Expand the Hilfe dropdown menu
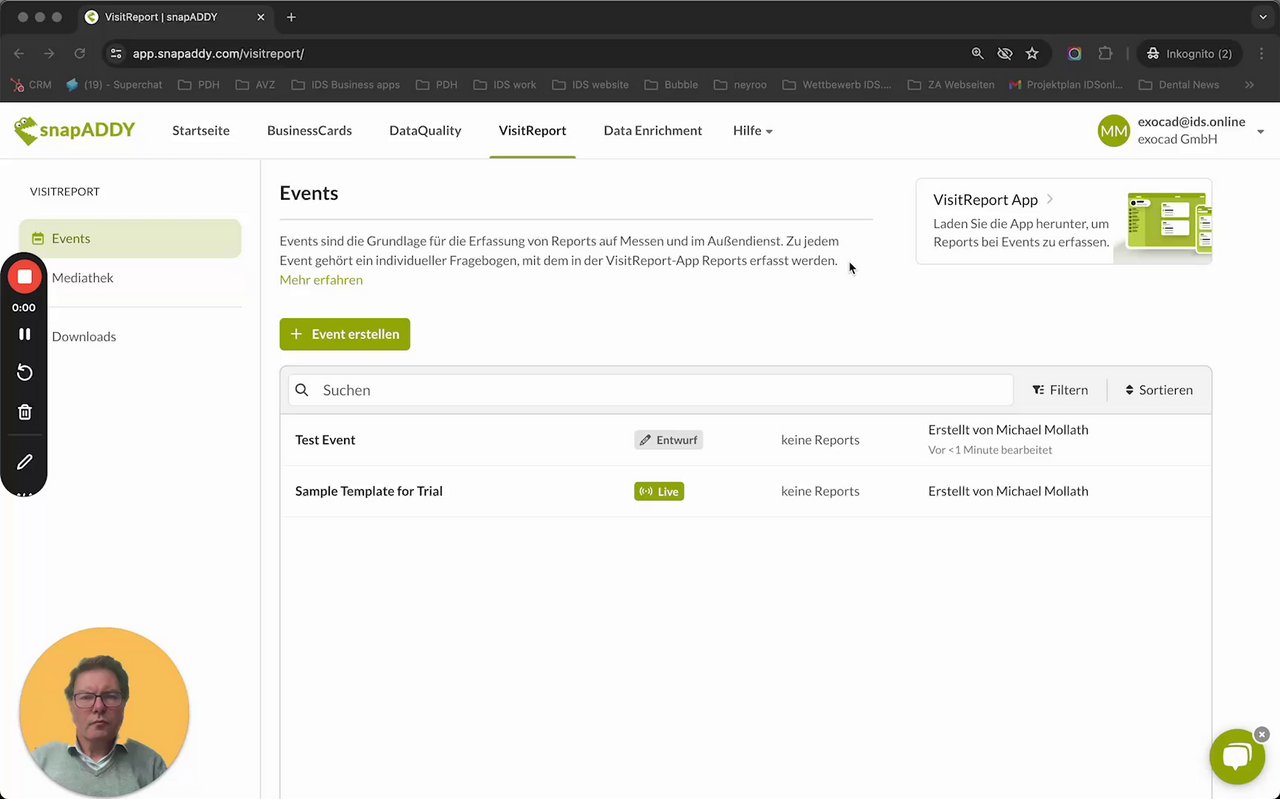 pyautogui.click(x=752, y=131)
